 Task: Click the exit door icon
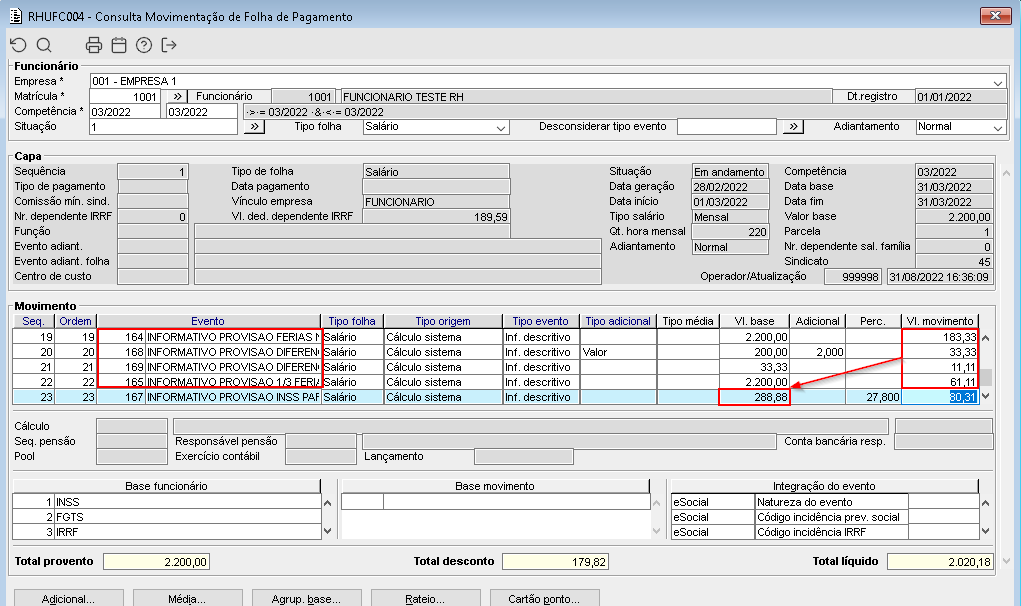[x=169, y=45]
